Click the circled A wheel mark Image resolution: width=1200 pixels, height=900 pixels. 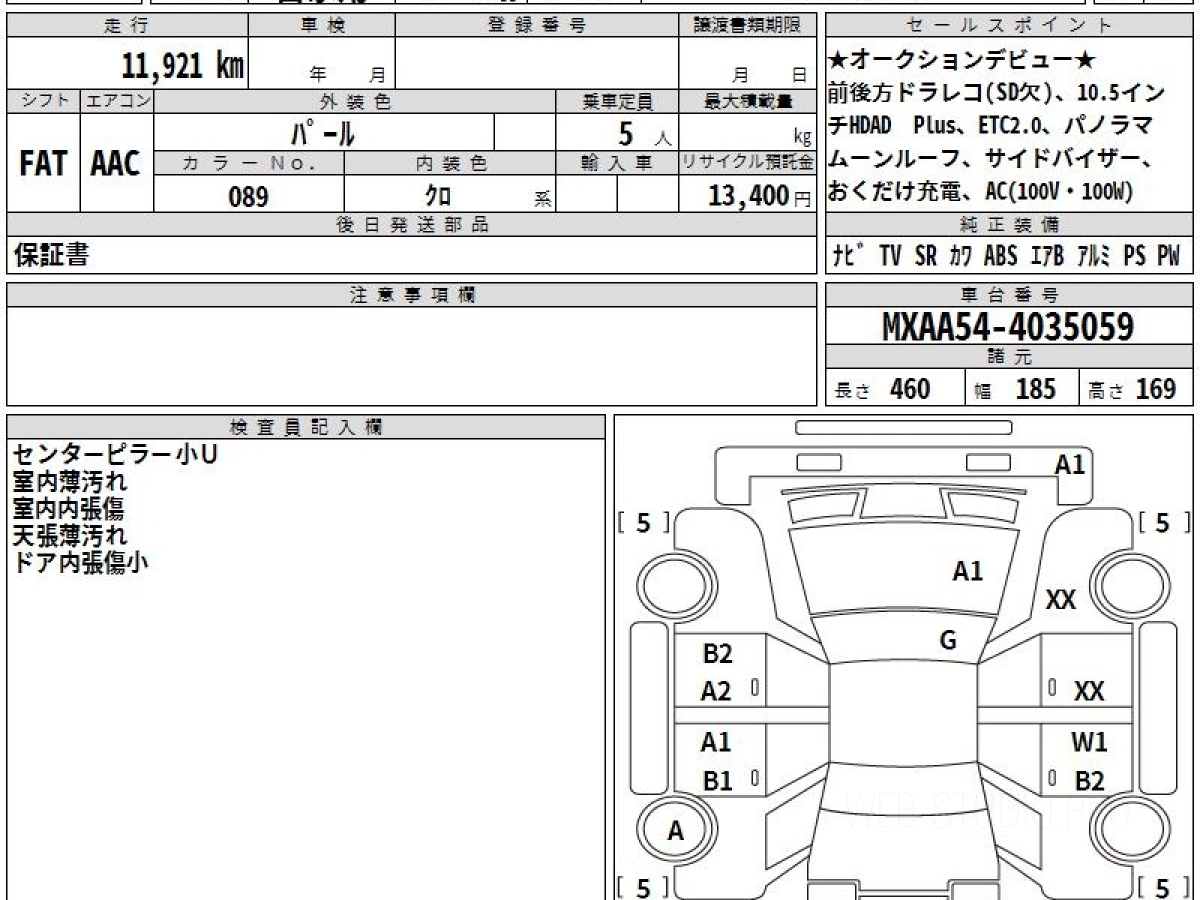(x=676, y=830)
